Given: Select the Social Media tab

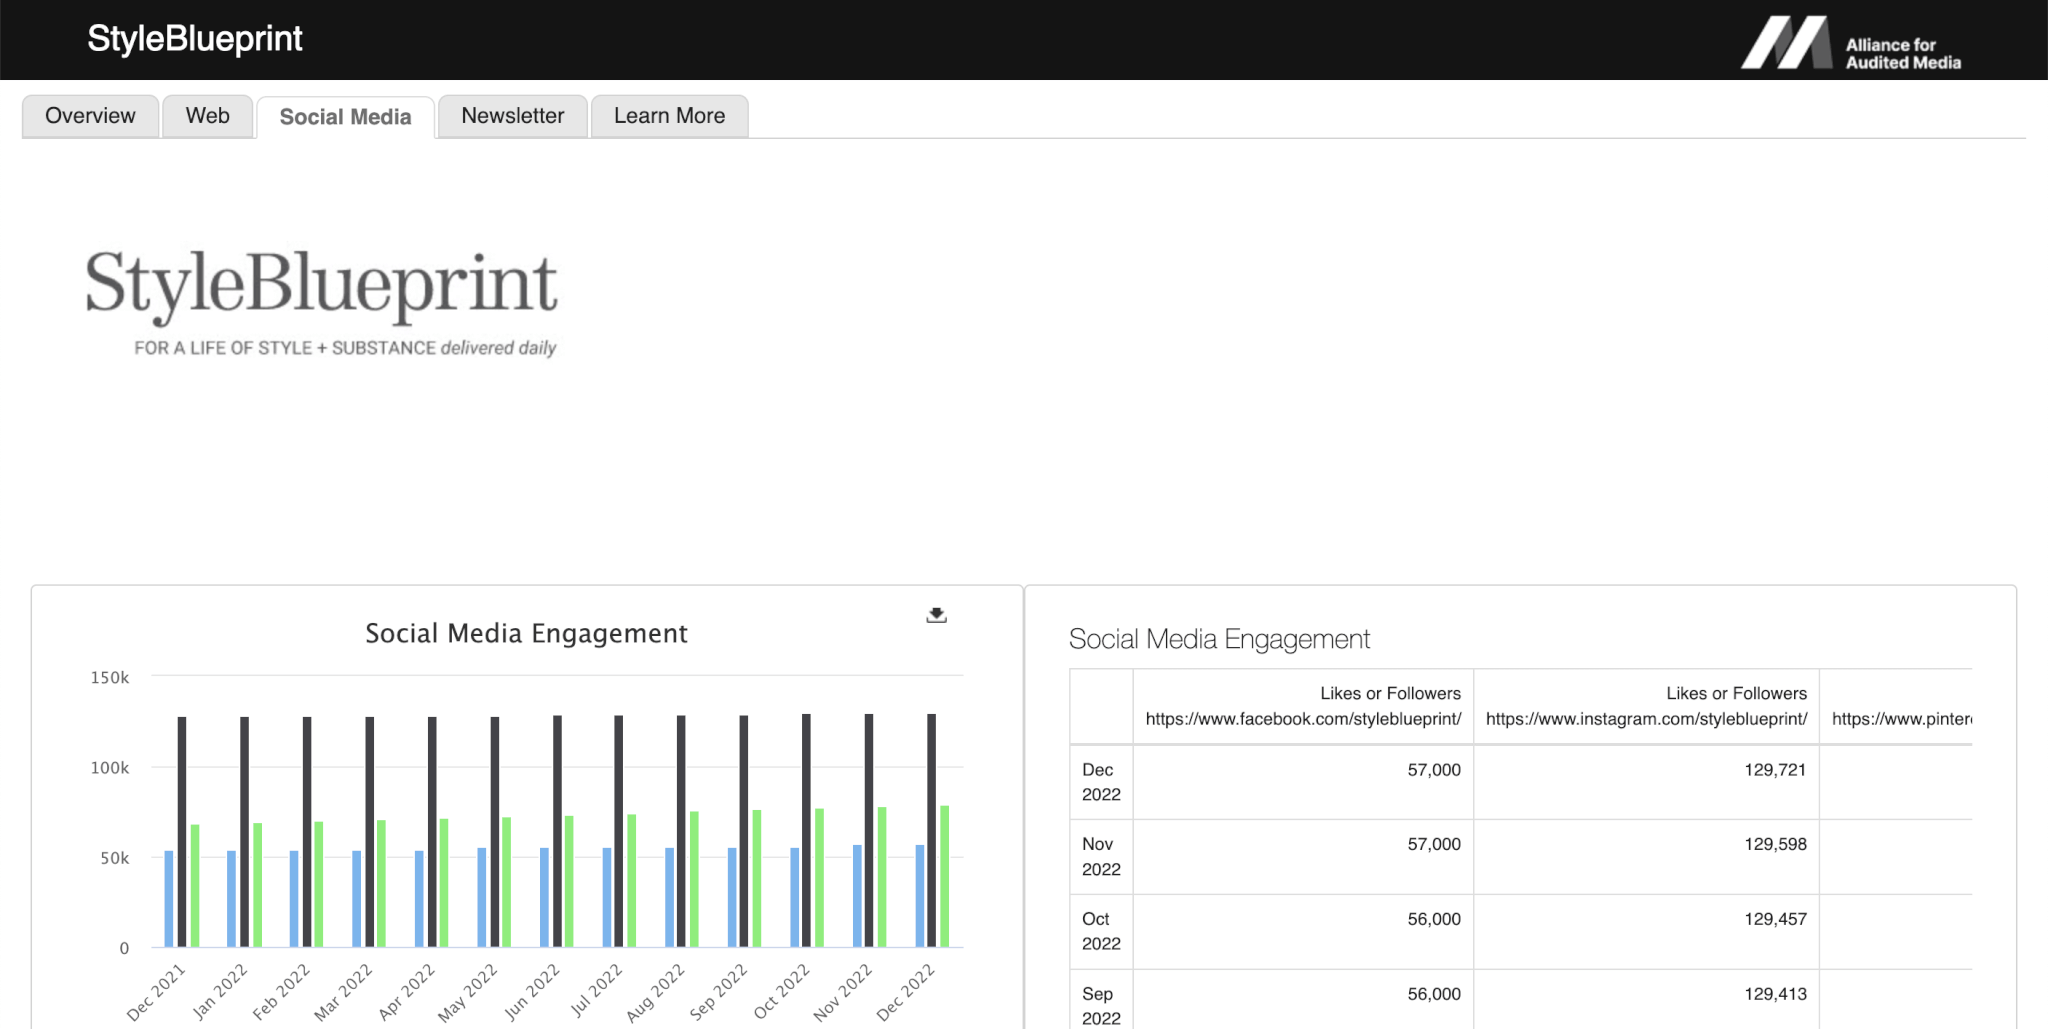Looking at the screenshot, I should click(x=346, y=117).
